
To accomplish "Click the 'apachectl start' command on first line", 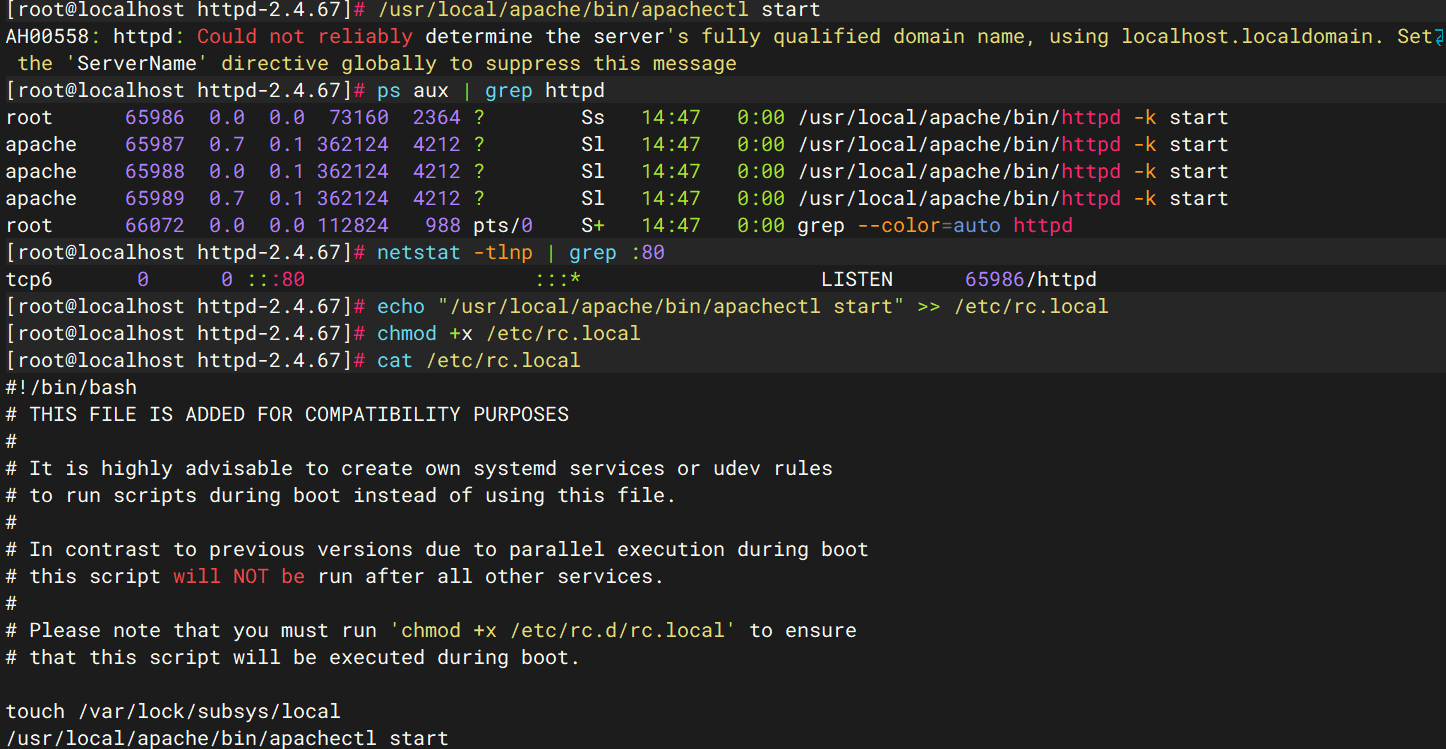I will [x=598, y=10].
